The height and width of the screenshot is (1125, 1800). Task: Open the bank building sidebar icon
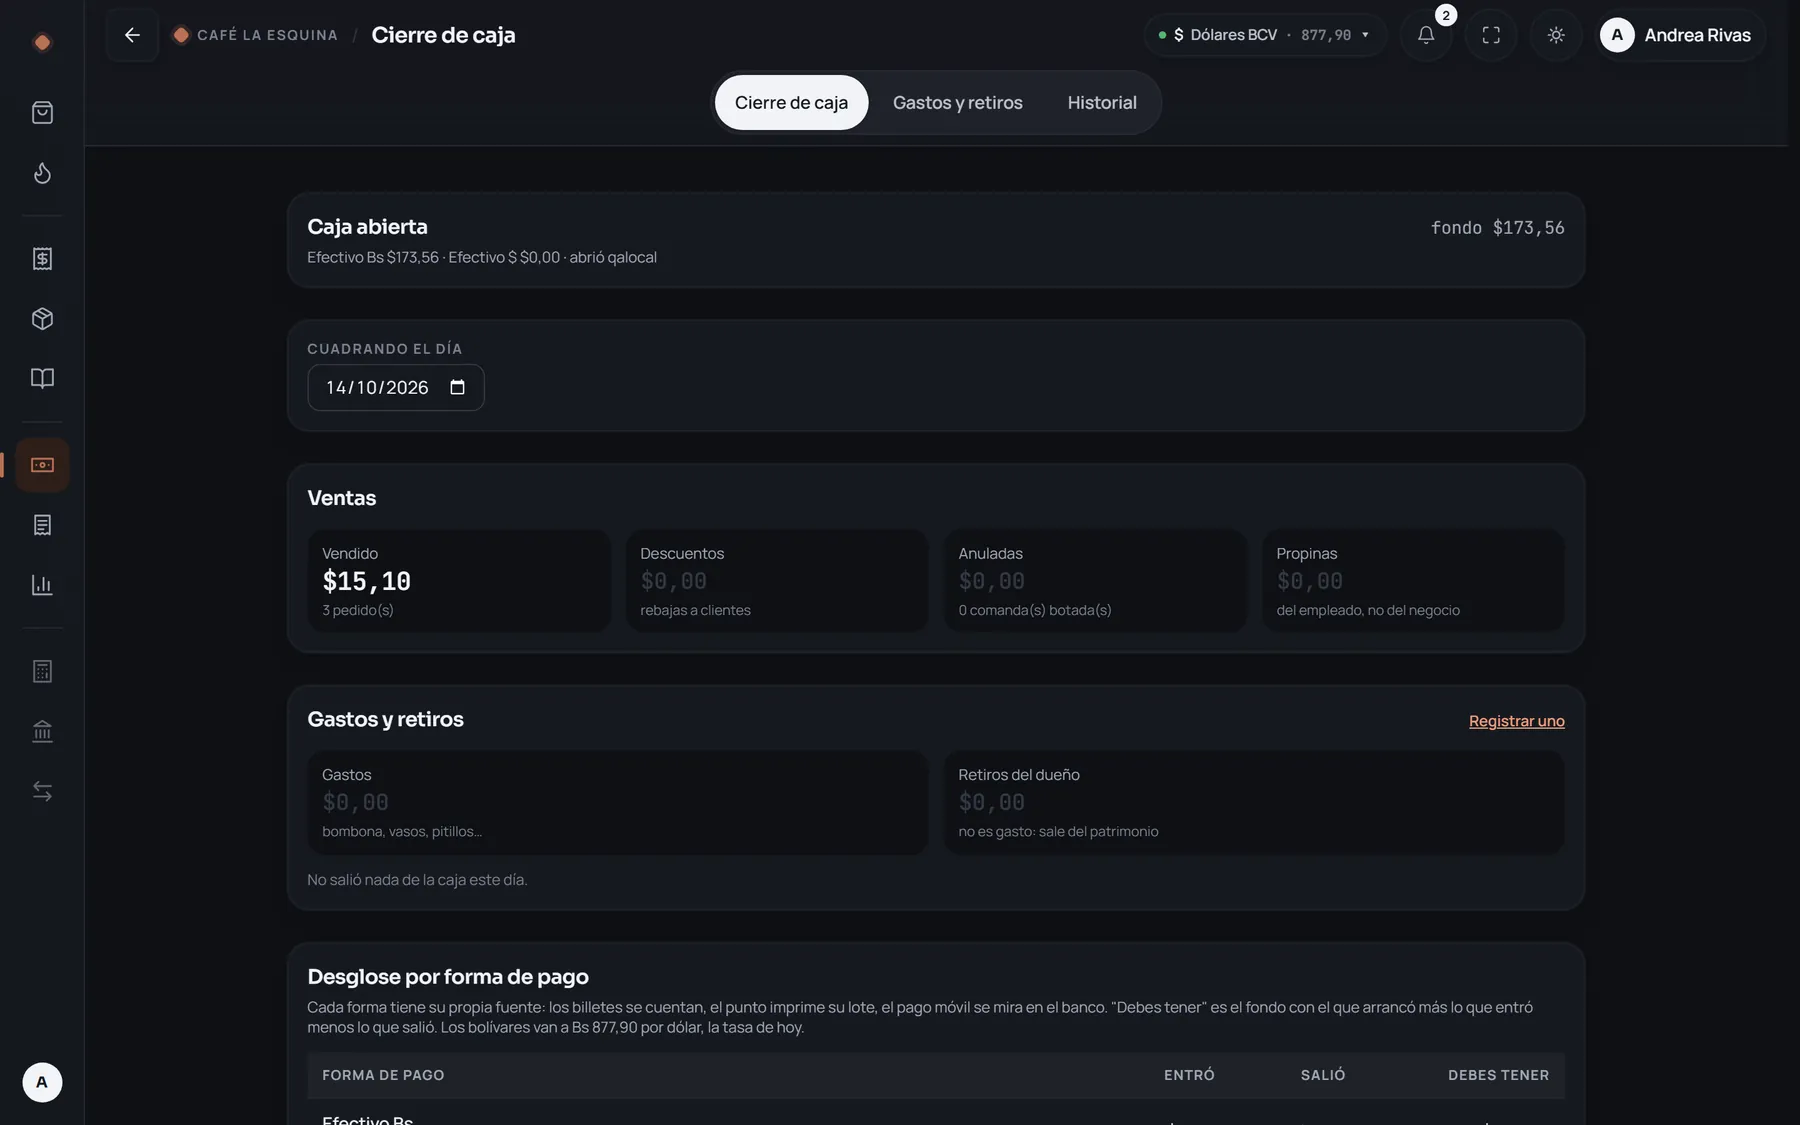click(42, 731)
